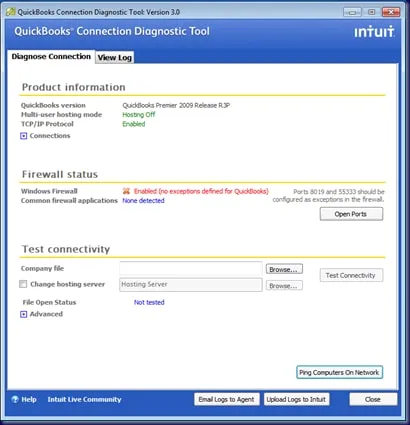This screenshot has width=410, height=425.
Task: Click the Hosting Off status text
Action: click(139, 115)
